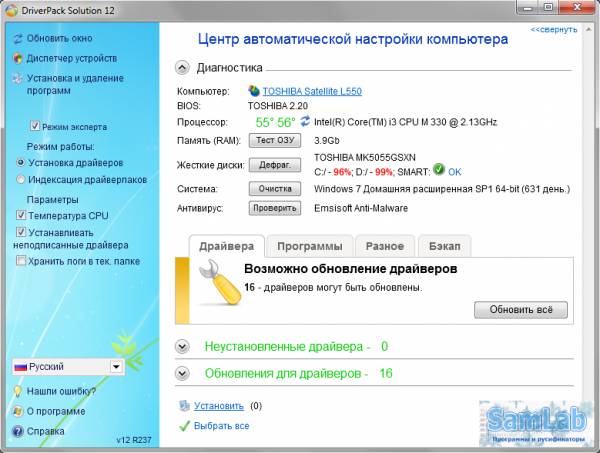Click the 'О программе' icon
Image resolution: width=600 pixels, height=453 pixels.
(18, 411)
